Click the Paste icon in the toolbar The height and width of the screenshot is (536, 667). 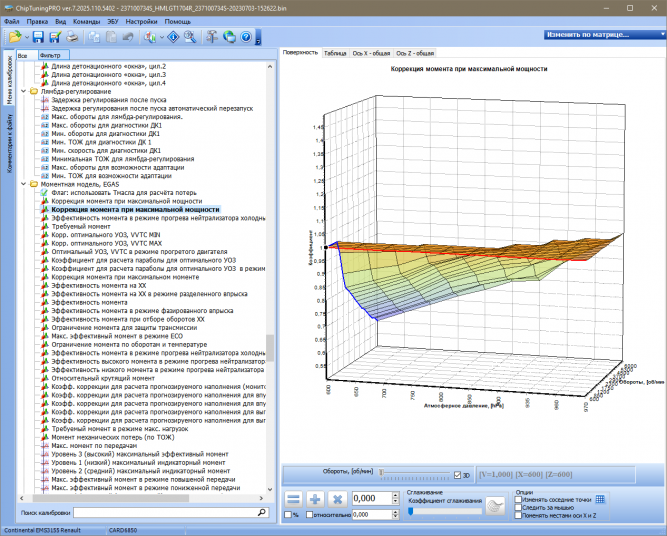[111, 37]
